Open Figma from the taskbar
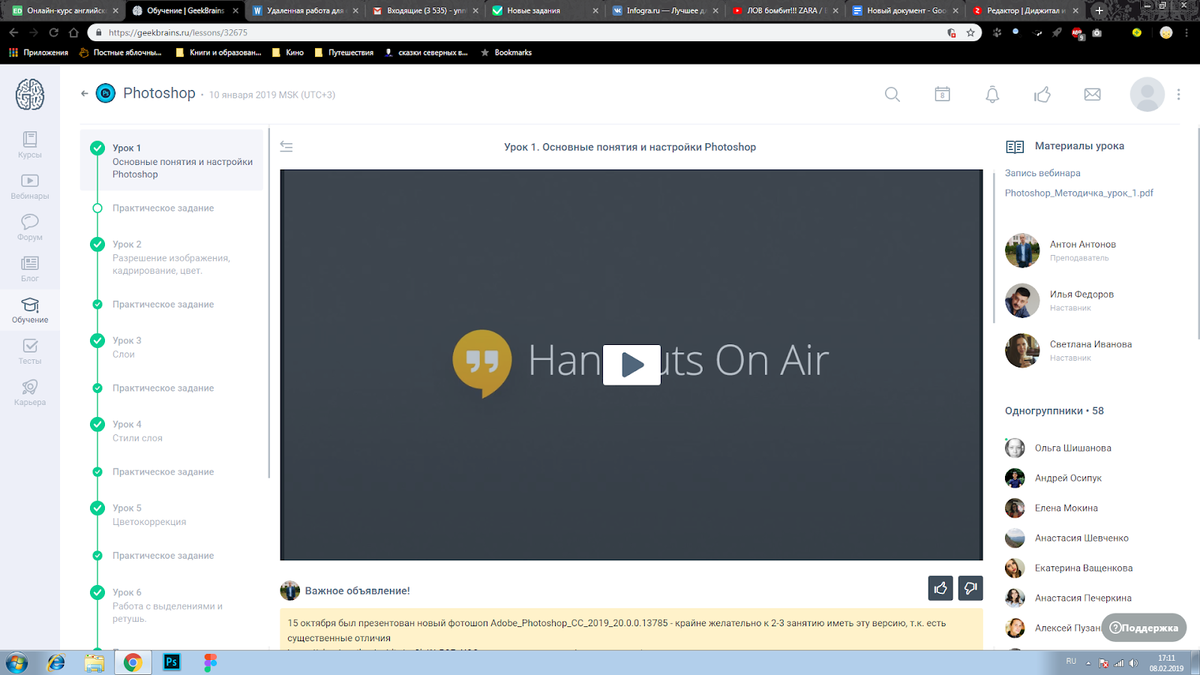The height and width of the screenshot is (675, 1200). [x=208, y=662]
